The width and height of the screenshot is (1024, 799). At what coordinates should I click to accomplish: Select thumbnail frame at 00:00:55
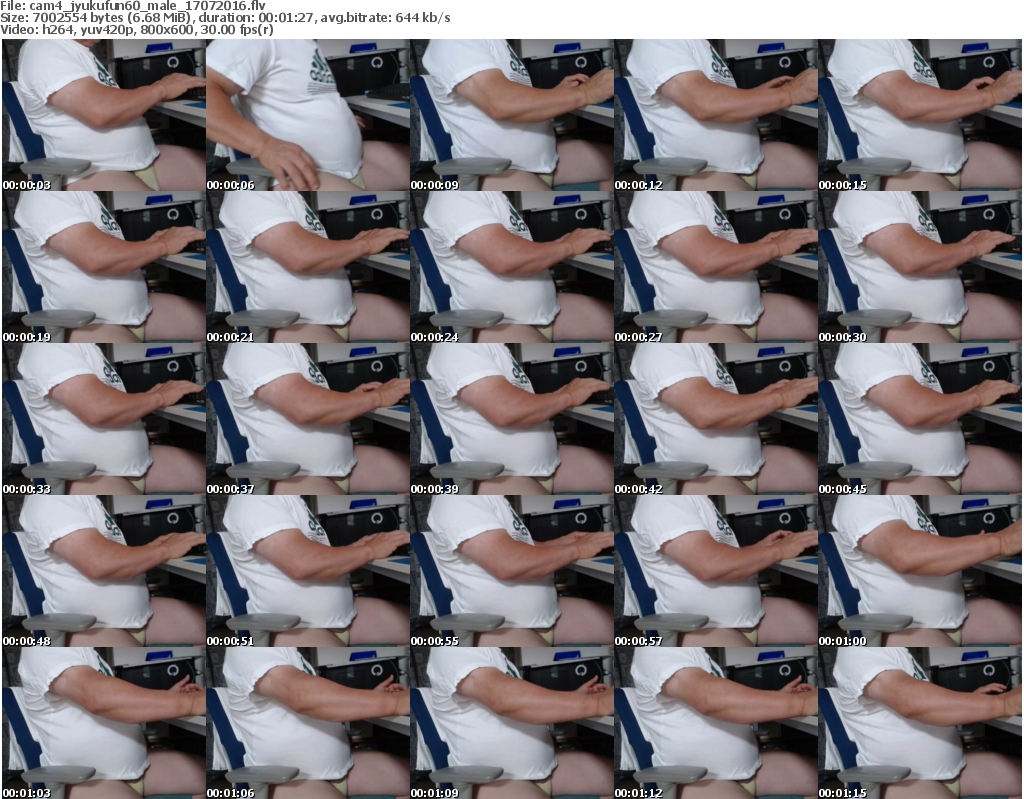click(x=512, y=571)
